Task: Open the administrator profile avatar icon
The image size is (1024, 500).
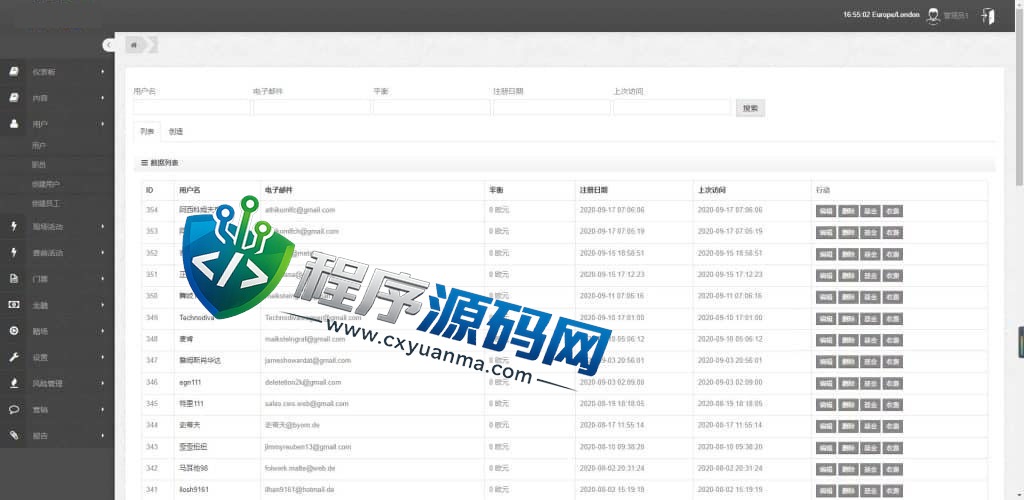Action: pos(933,16)
